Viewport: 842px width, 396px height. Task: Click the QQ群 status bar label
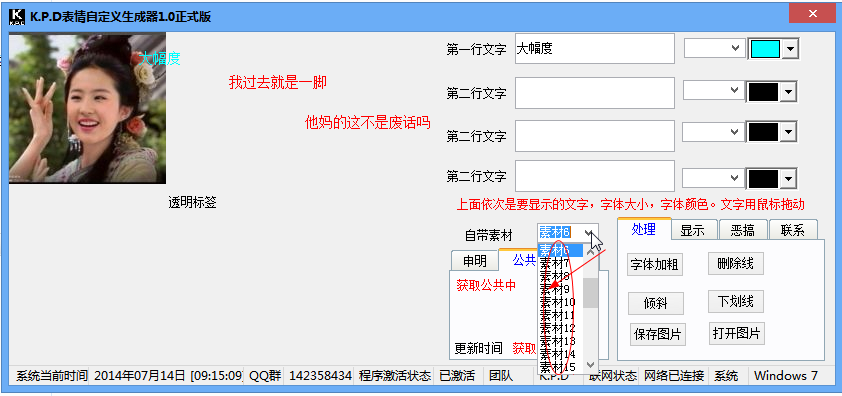265,376
